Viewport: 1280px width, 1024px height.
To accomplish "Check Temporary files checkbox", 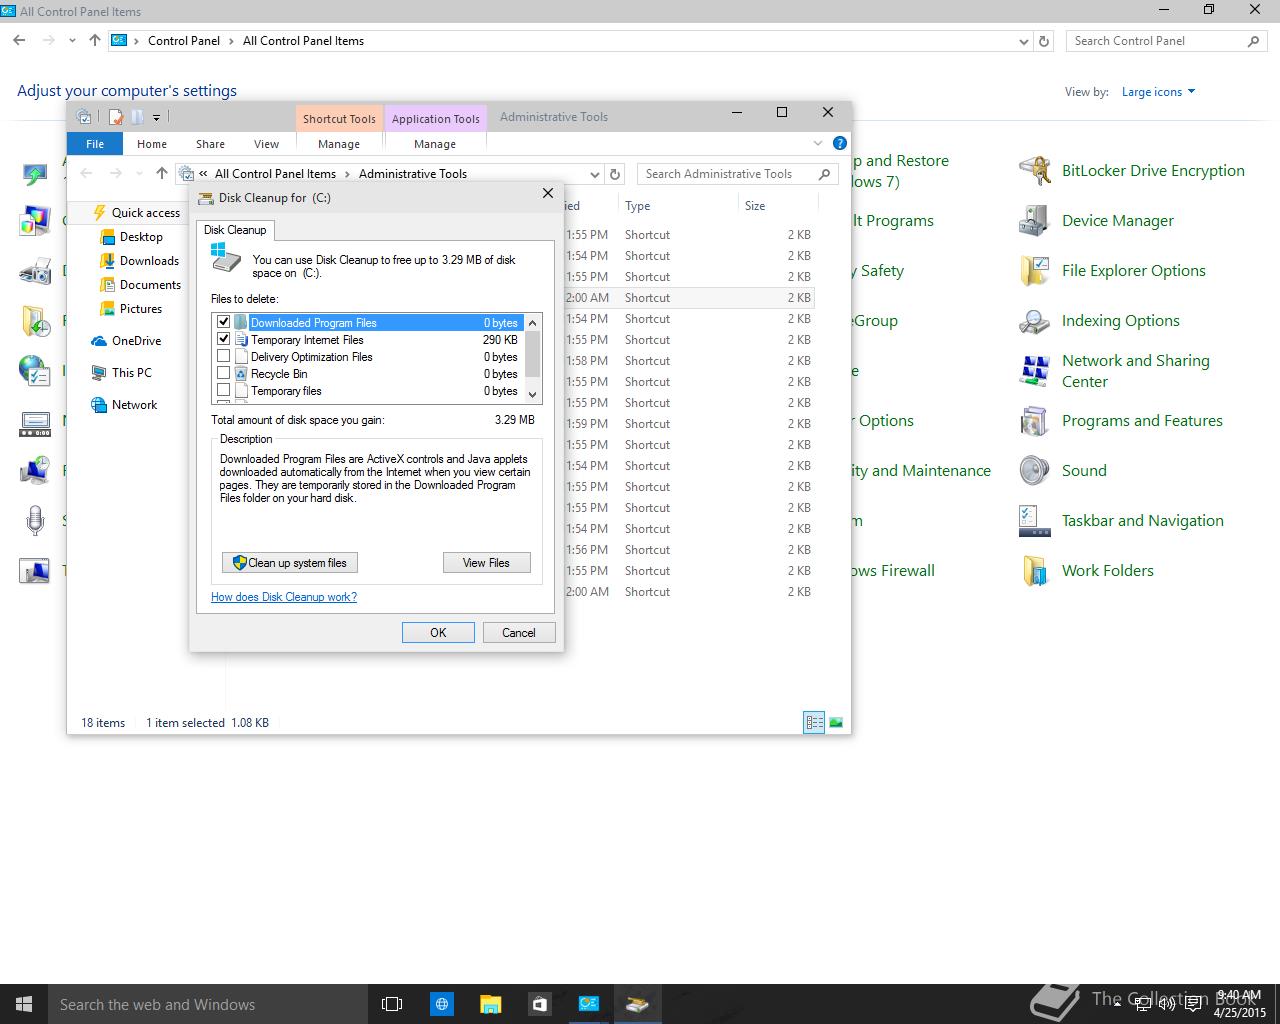I will tap(224, 390).
